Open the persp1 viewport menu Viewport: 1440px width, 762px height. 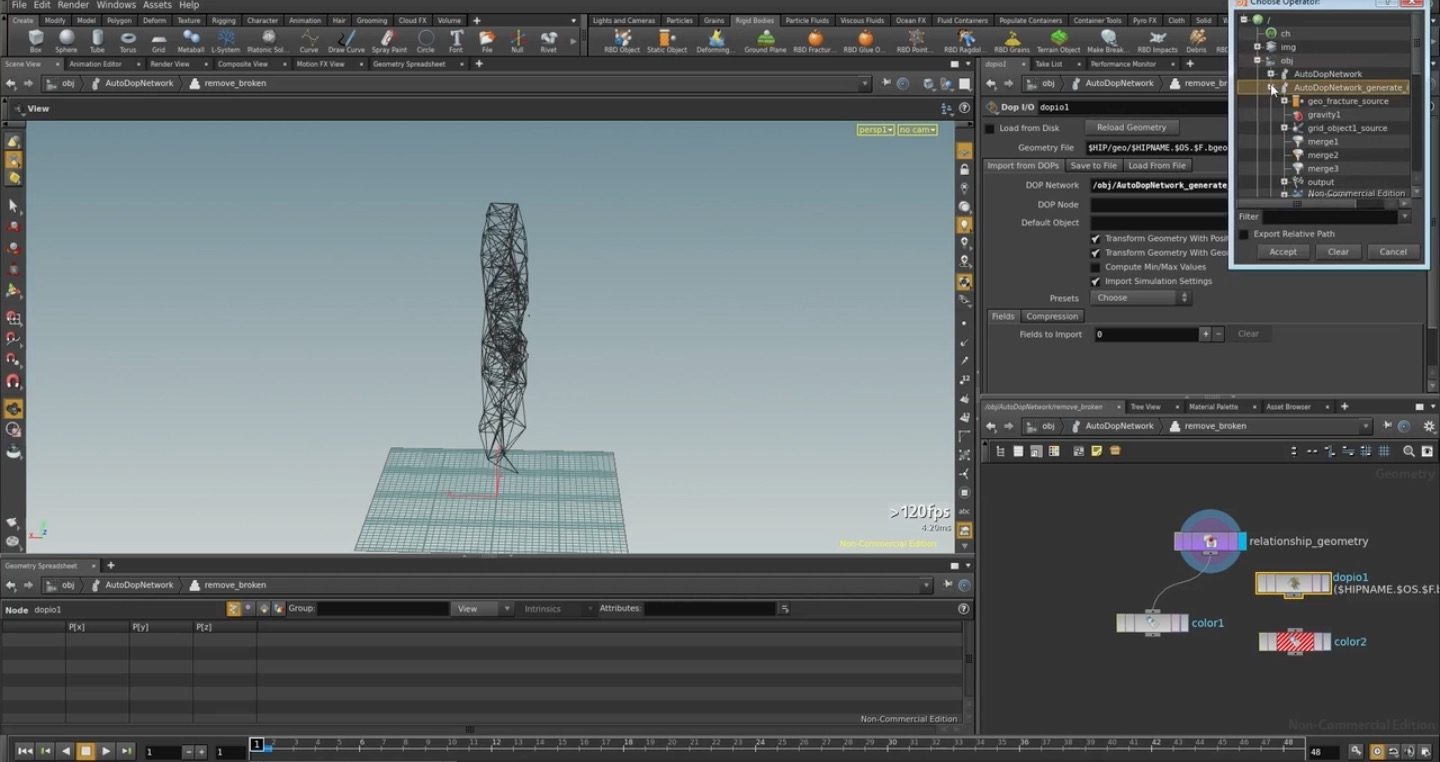pyautogui.click(x=875, y=130)
